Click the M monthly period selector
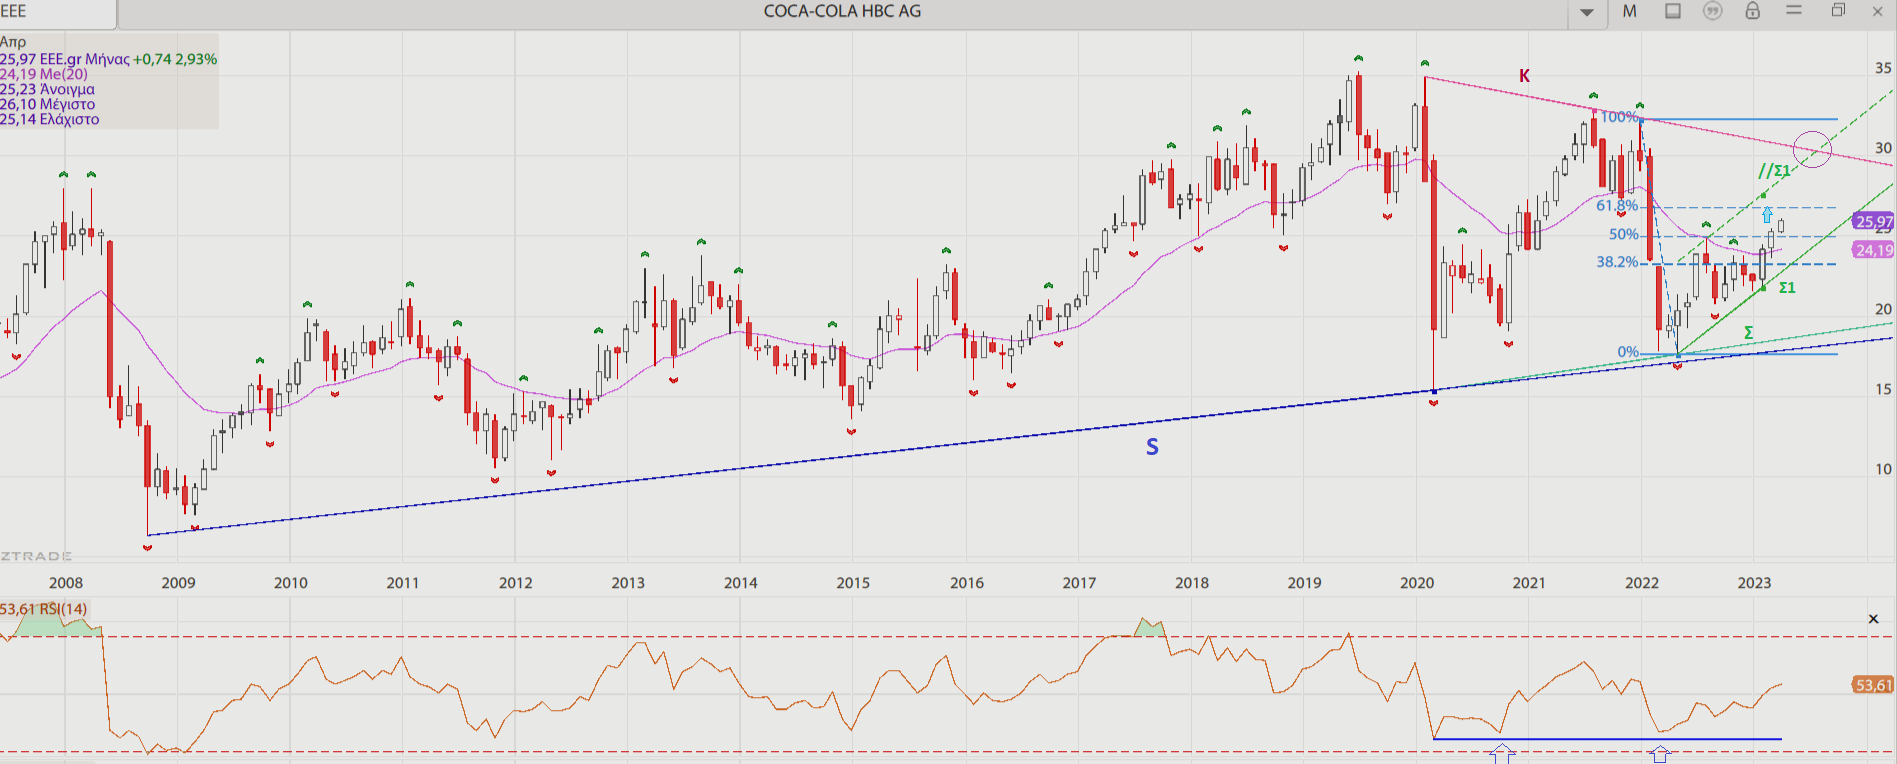Screen dimensions: 1897x764 click(x=1630, y=11)
